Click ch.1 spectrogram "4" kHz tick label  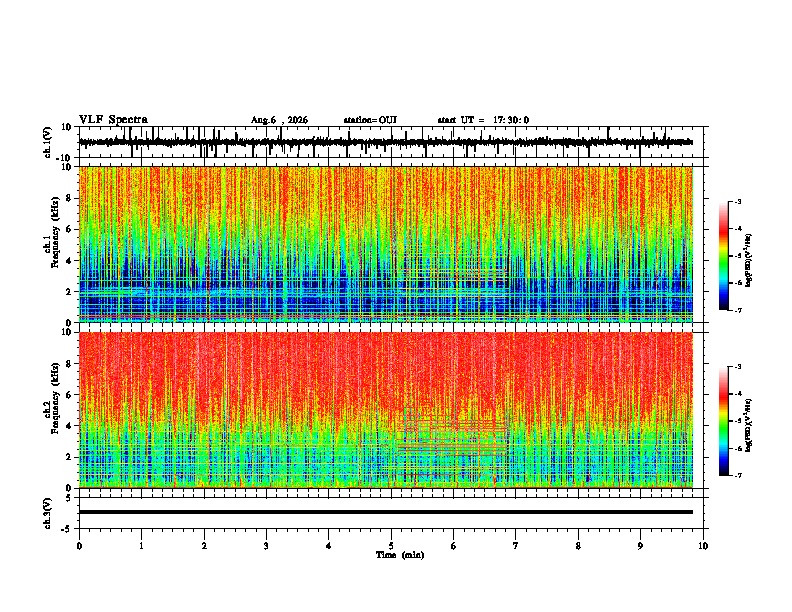69,261
